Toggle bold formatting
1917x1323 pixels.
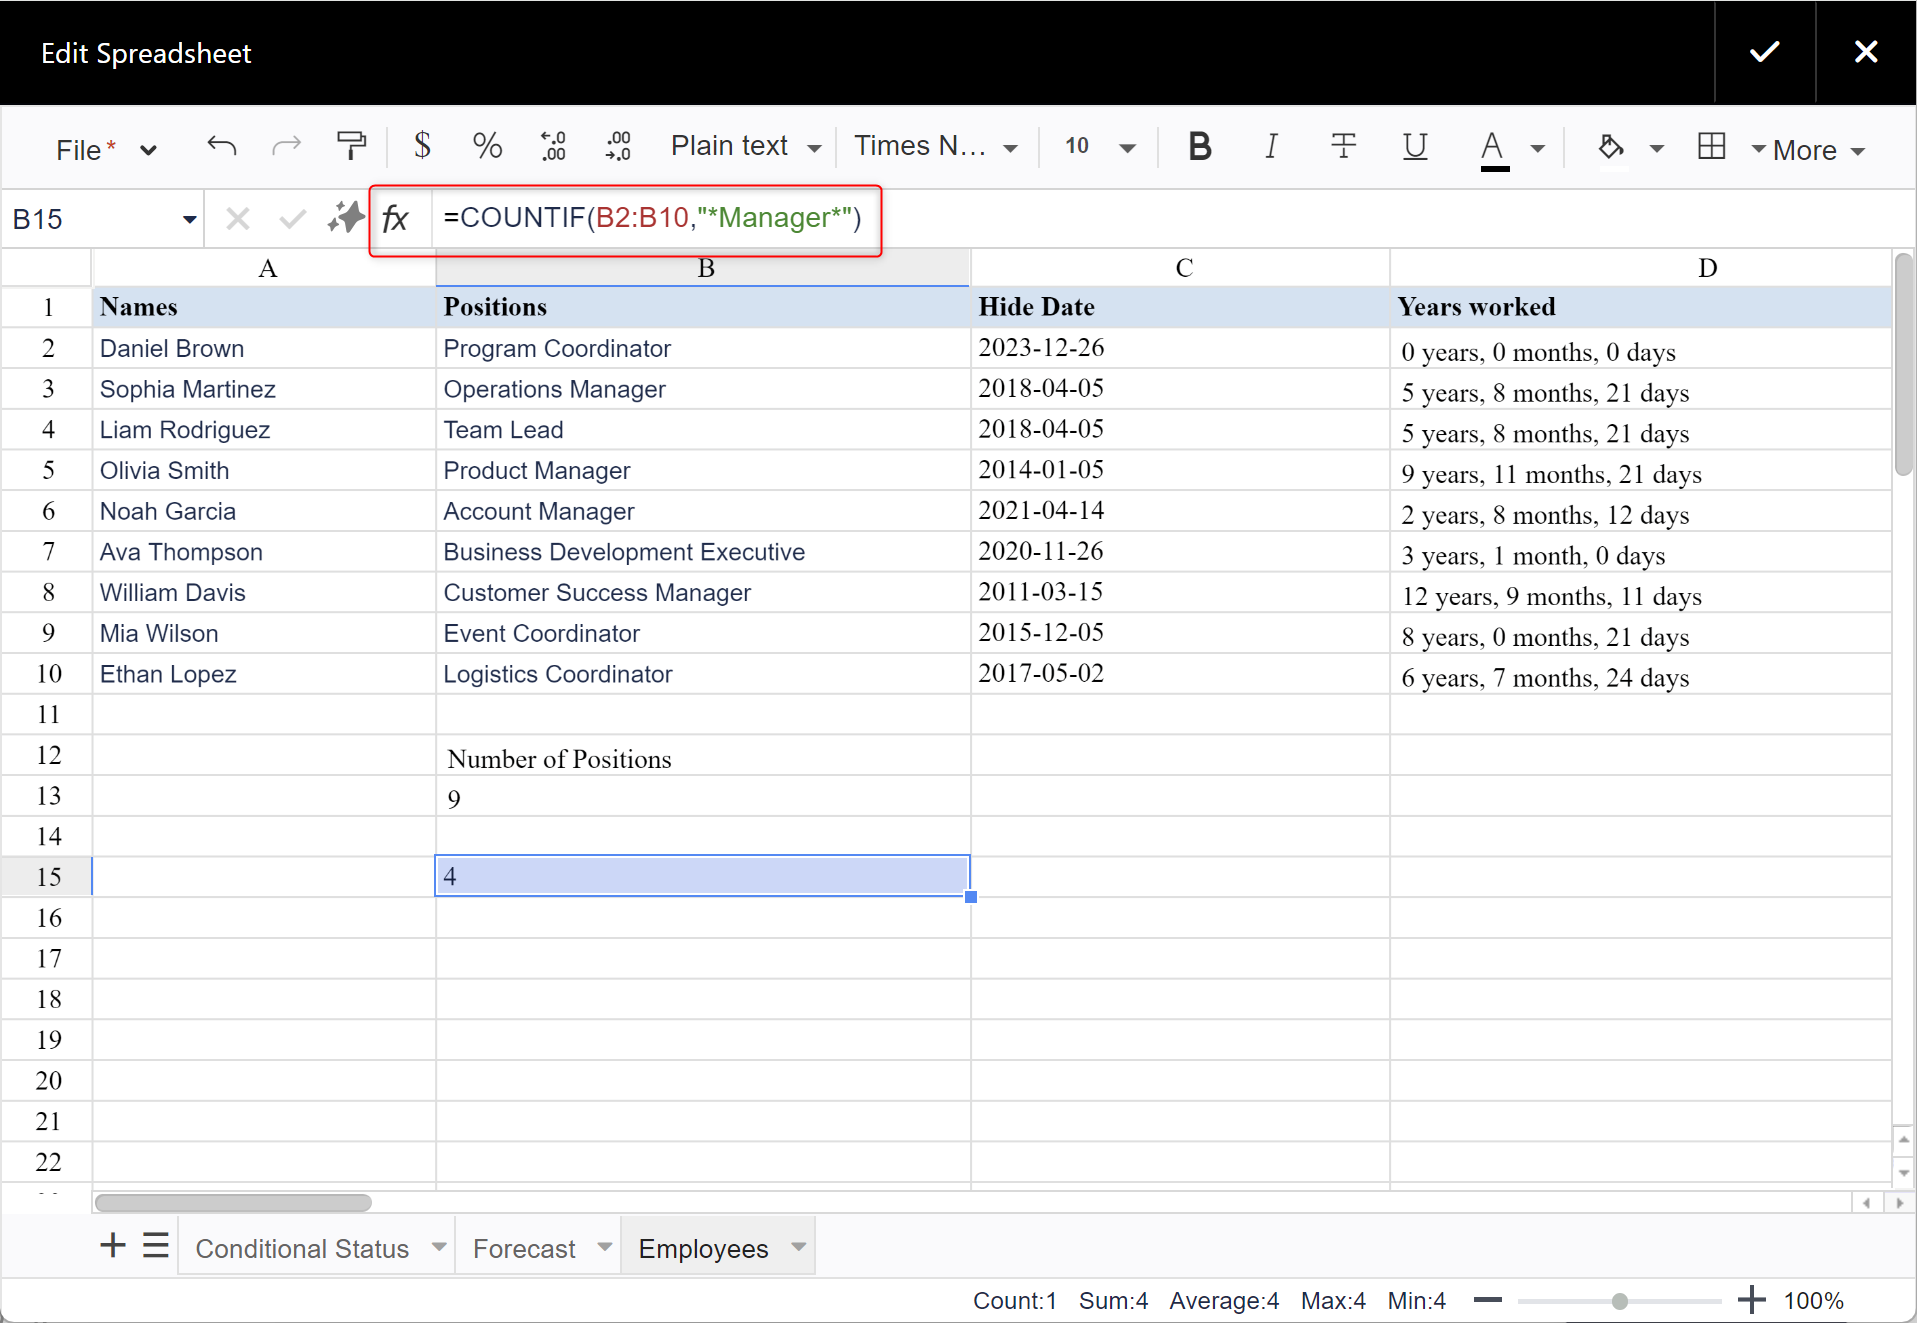[x=1199, y=147]
